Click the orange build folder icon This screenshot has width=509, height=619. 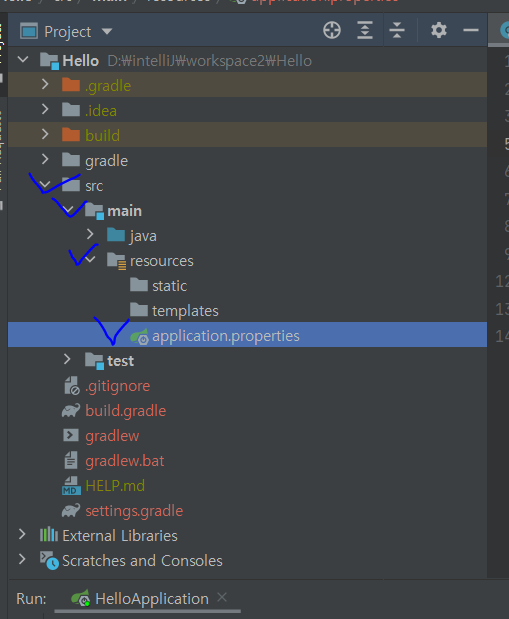(71, 135)
